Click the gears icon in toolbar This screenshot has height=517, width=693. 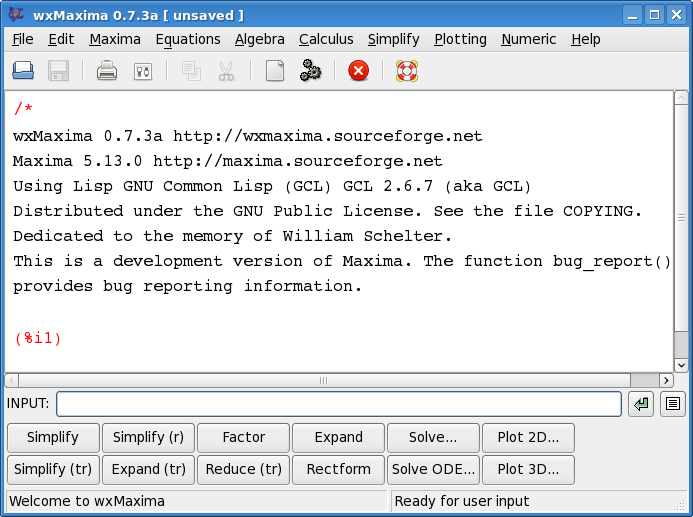(310, 71)
